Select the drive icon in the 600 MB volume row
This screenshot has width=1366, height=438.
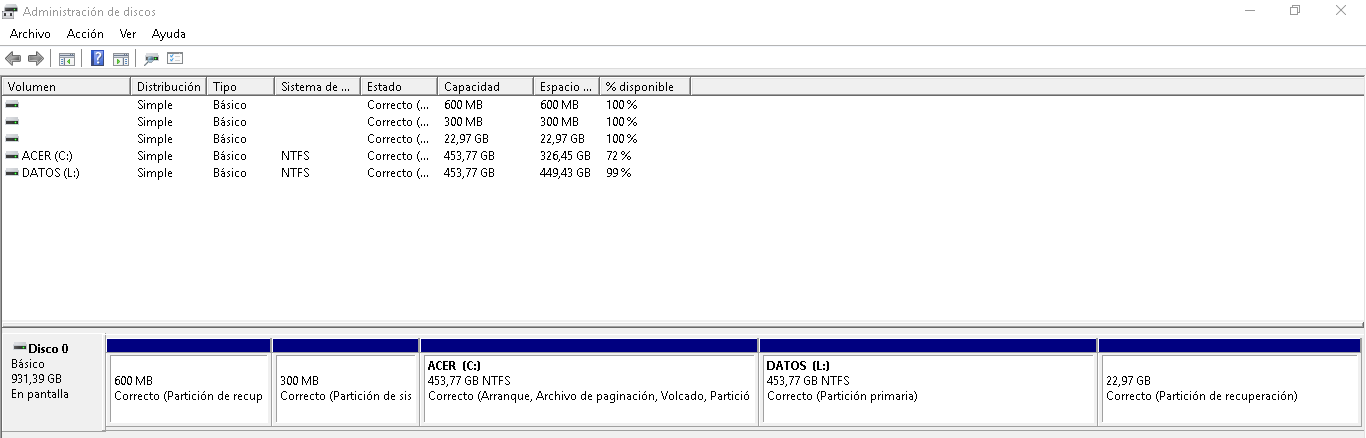[12, 104]
